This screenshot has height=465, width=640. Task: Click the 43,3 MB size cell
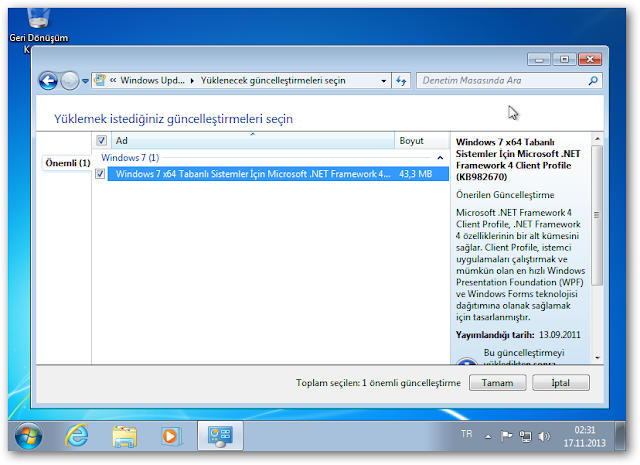tap(416, 174)
